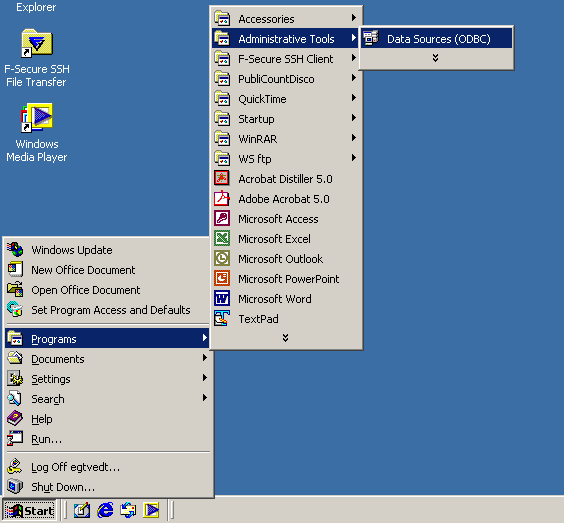Viewport: 564px width, 523px height.
Task: Click the New Office Document icon
Action: pos(15,269)
